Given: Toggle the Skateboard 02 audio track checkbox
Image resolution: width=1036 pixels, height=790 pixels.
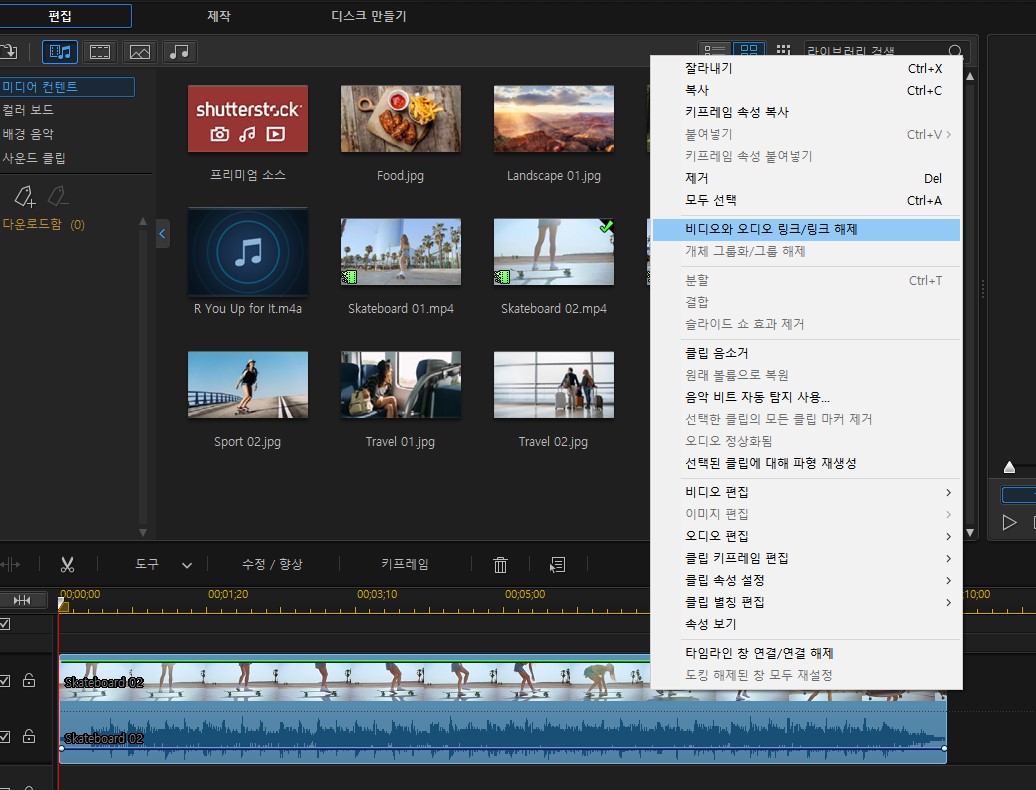Looking at the screenshot, I should click(5, 737).
